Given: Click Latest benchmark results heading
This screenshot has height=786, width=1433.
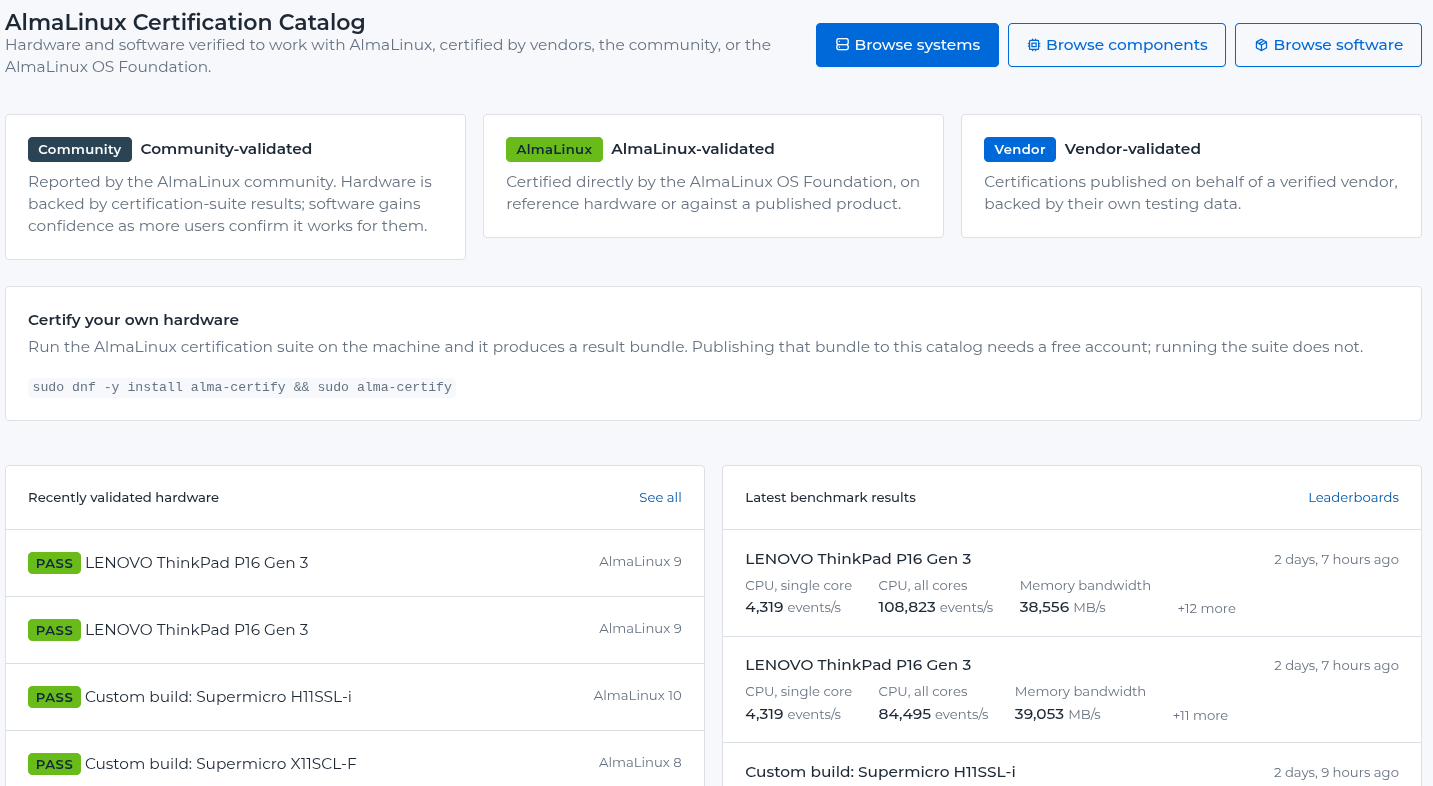Looking at the screenshot, I should pyautogui.click(x=830, y=497).
